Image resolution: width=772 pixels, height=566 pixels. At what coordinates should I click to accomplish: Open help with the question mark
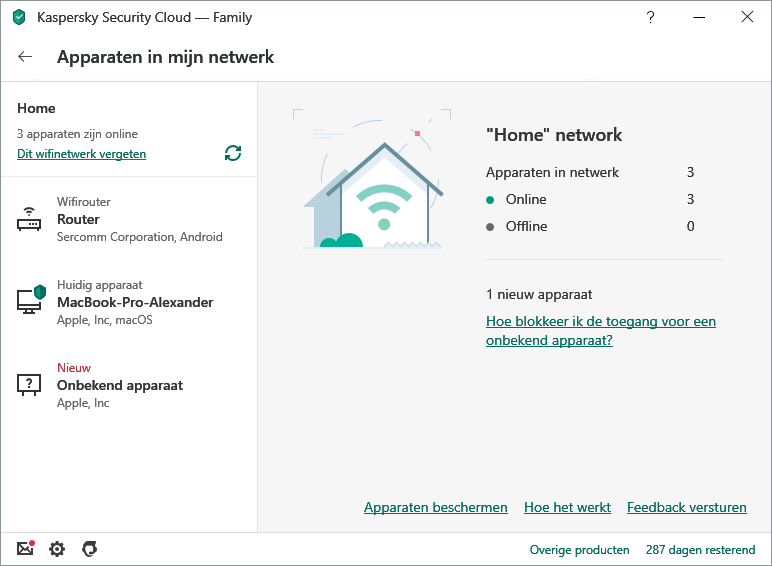tap(651, 17)
